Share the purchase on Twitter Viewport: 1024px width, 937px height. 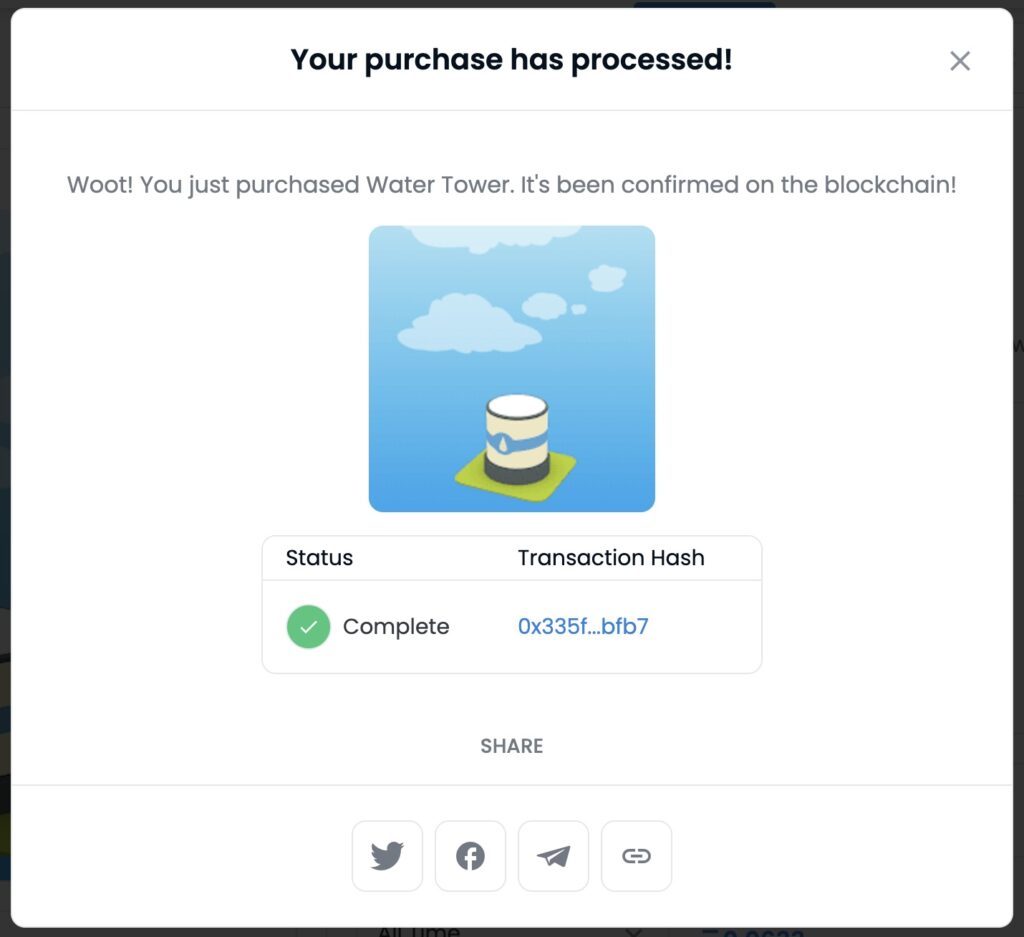pos(387,855)
